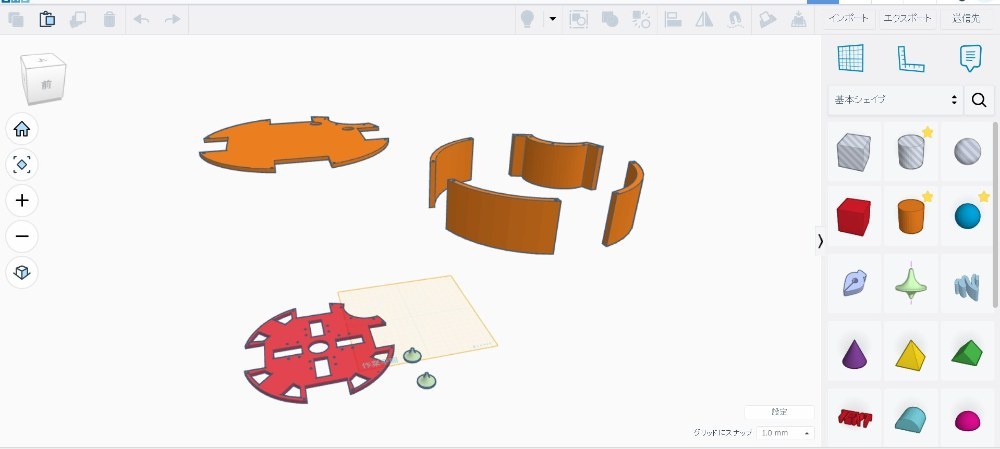Click the Paste clipboard icon

click(x=47, y=19)
